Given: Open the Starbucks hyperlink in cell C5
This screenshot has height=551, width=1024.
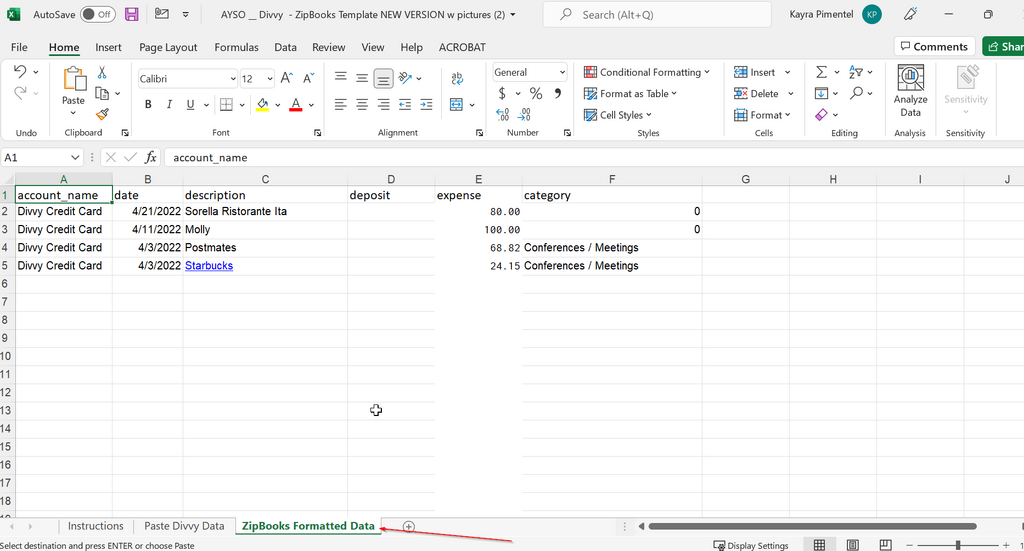Looking at the screenshot, I should (209, 266).
